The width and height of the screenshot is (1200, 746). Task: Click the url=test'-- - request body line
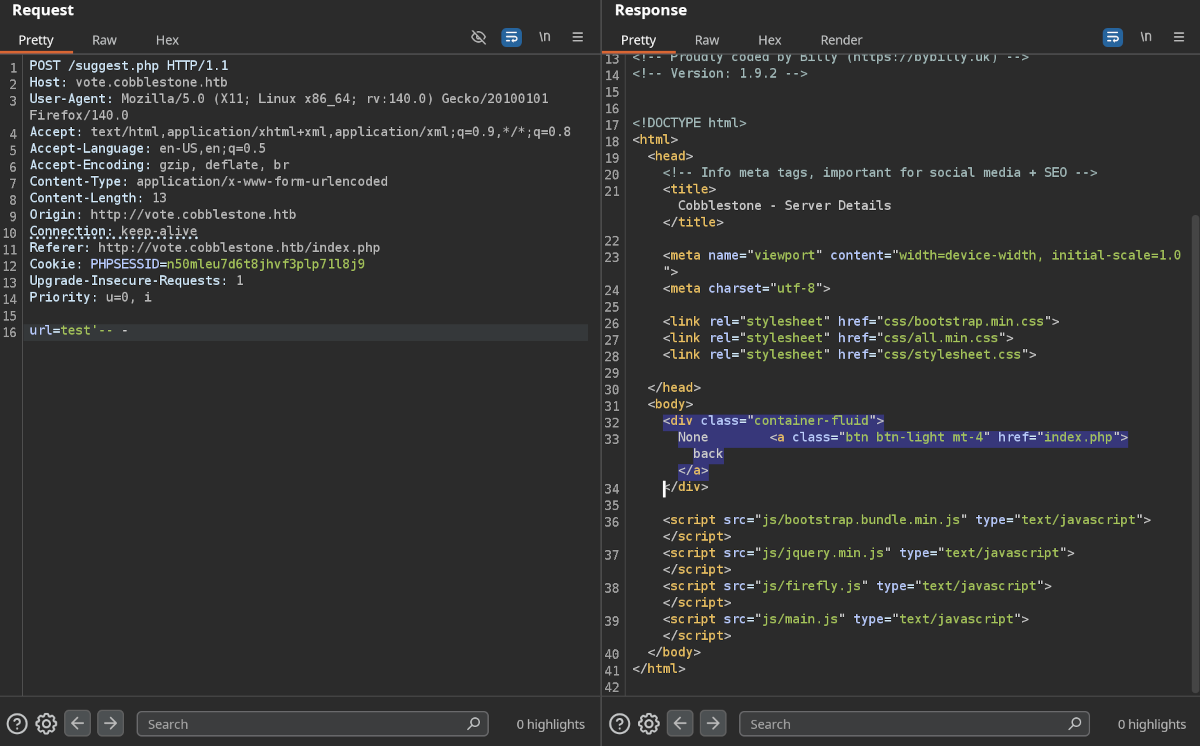(x=78, y=331)
